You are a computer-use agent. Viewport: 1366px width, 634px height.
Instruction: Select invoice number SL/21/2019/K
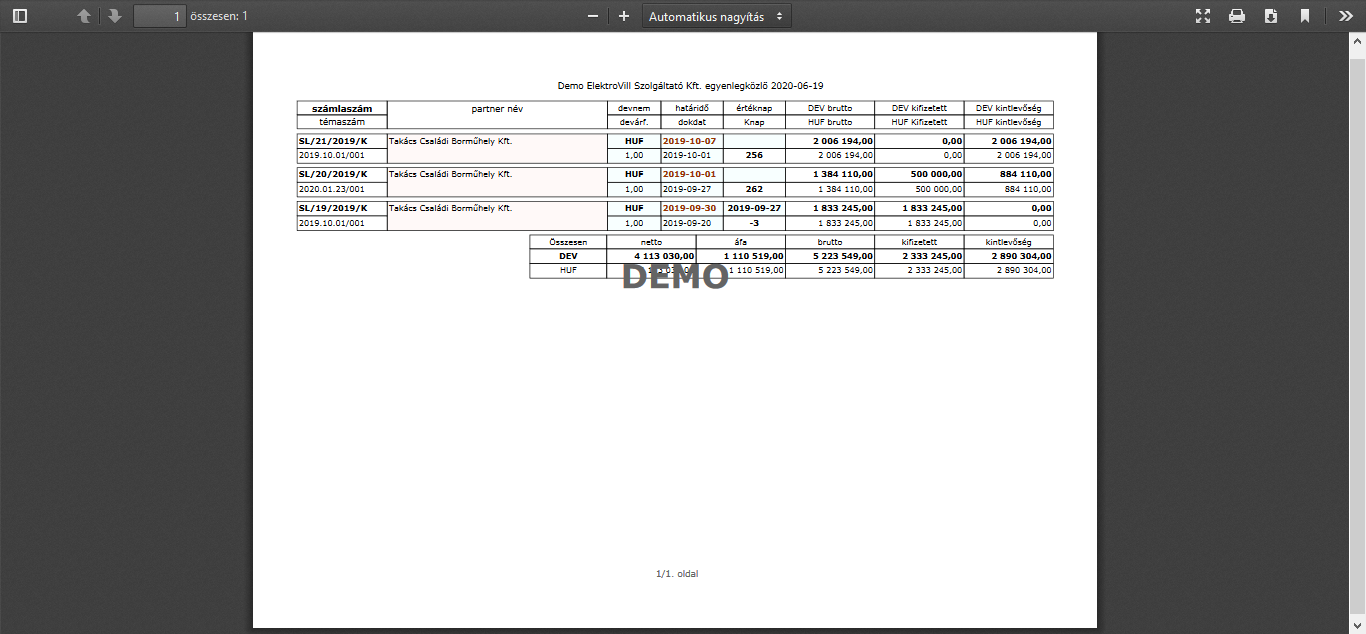(x=333, y=141)
